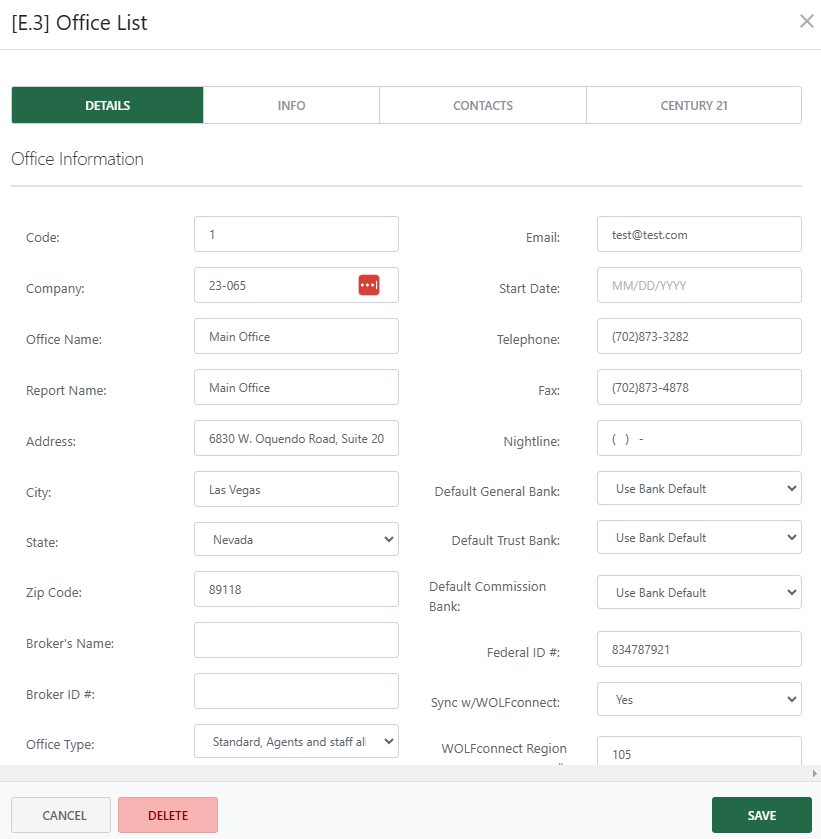Delete this office record

tap(167, 815)
